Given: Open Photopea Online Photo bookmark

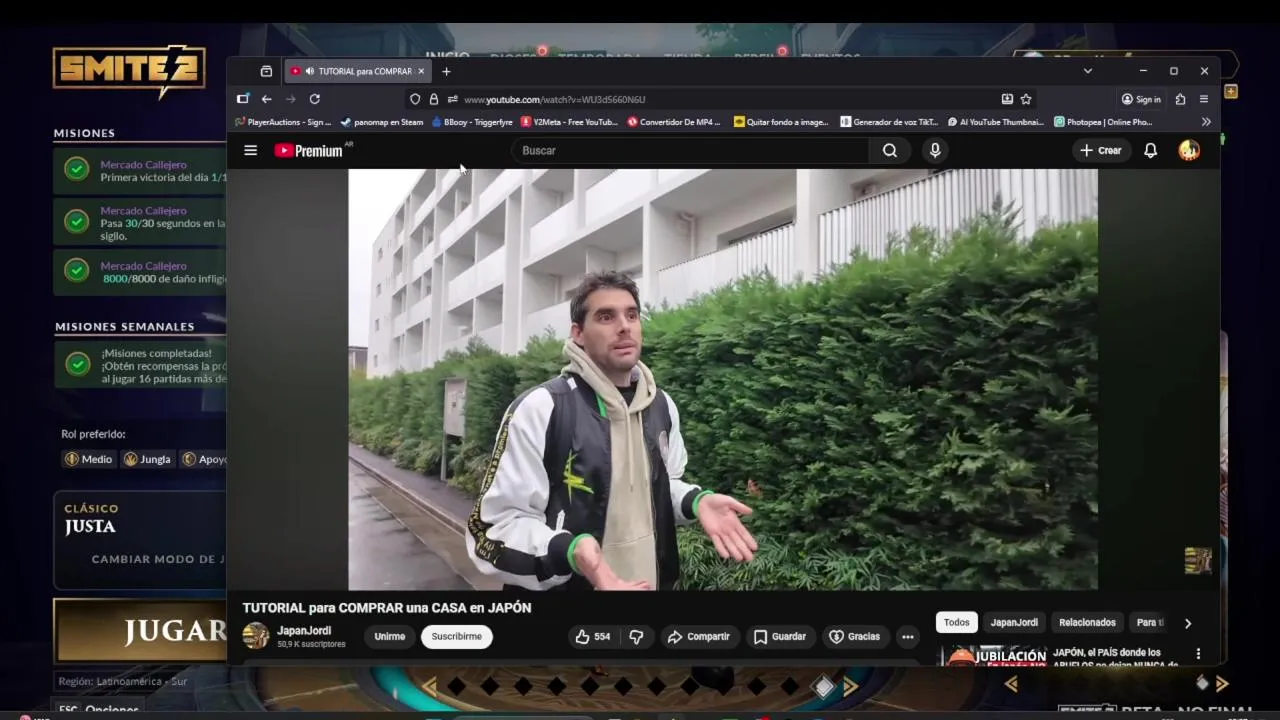Looking at the screenshot, I should coord(1103,122).
